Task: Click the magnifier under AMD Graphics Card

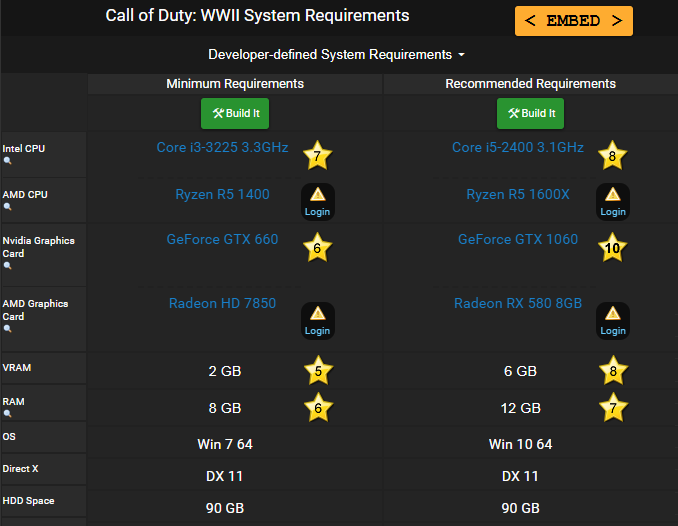Action: pos(7,329)
